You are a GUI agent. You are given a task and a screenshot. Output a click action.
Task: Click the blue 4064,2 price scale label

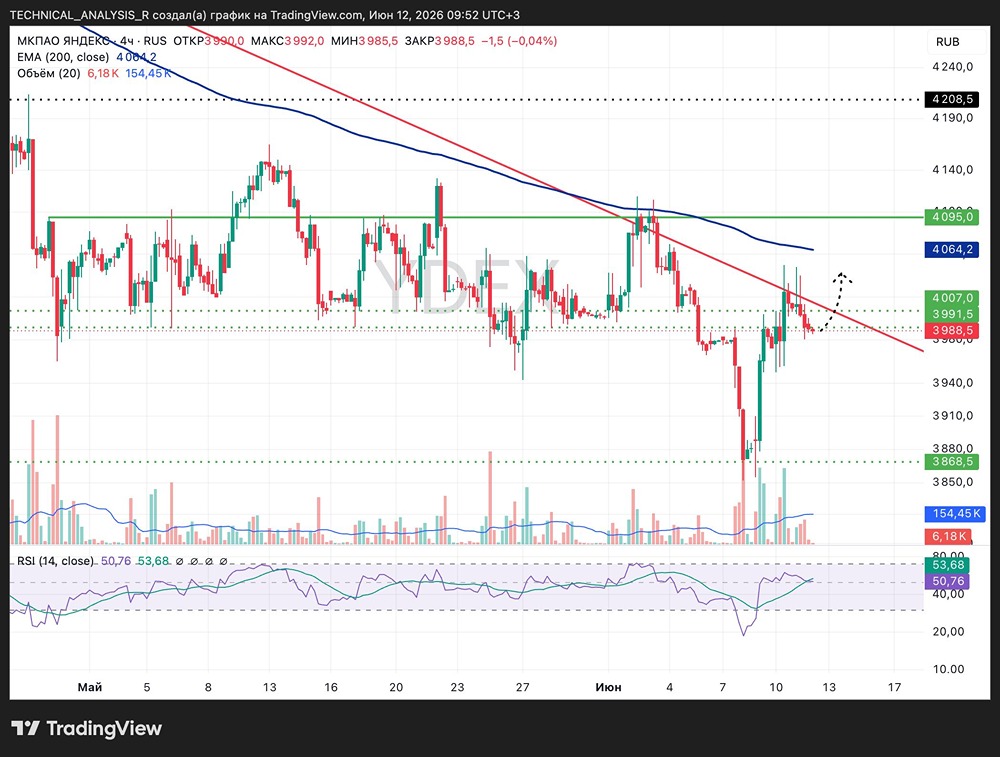952,249
